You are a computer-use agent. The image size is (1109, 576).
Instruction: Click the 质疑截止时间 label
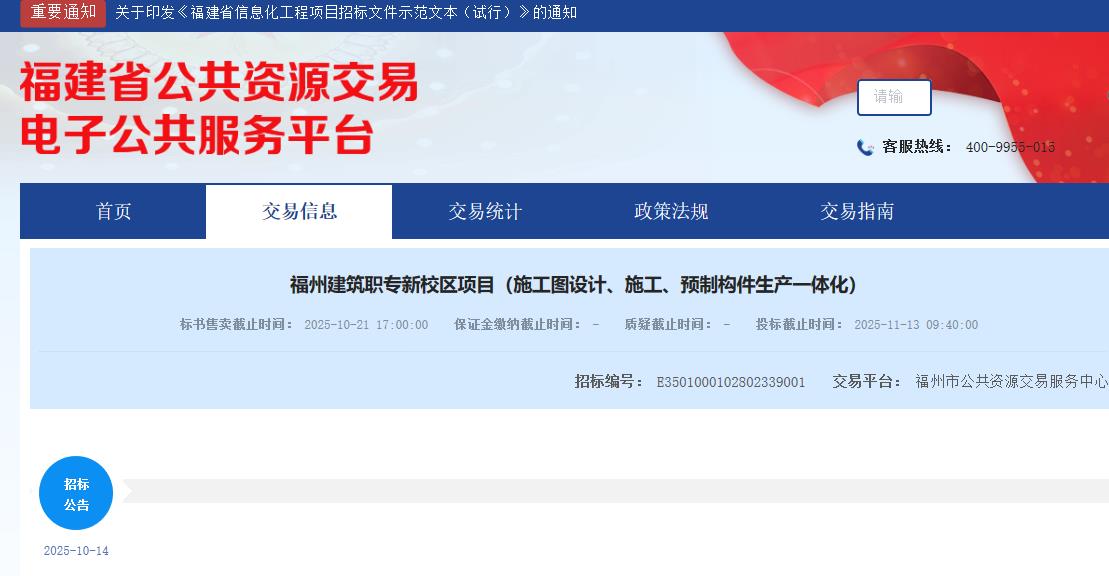(x=668, y=325)
